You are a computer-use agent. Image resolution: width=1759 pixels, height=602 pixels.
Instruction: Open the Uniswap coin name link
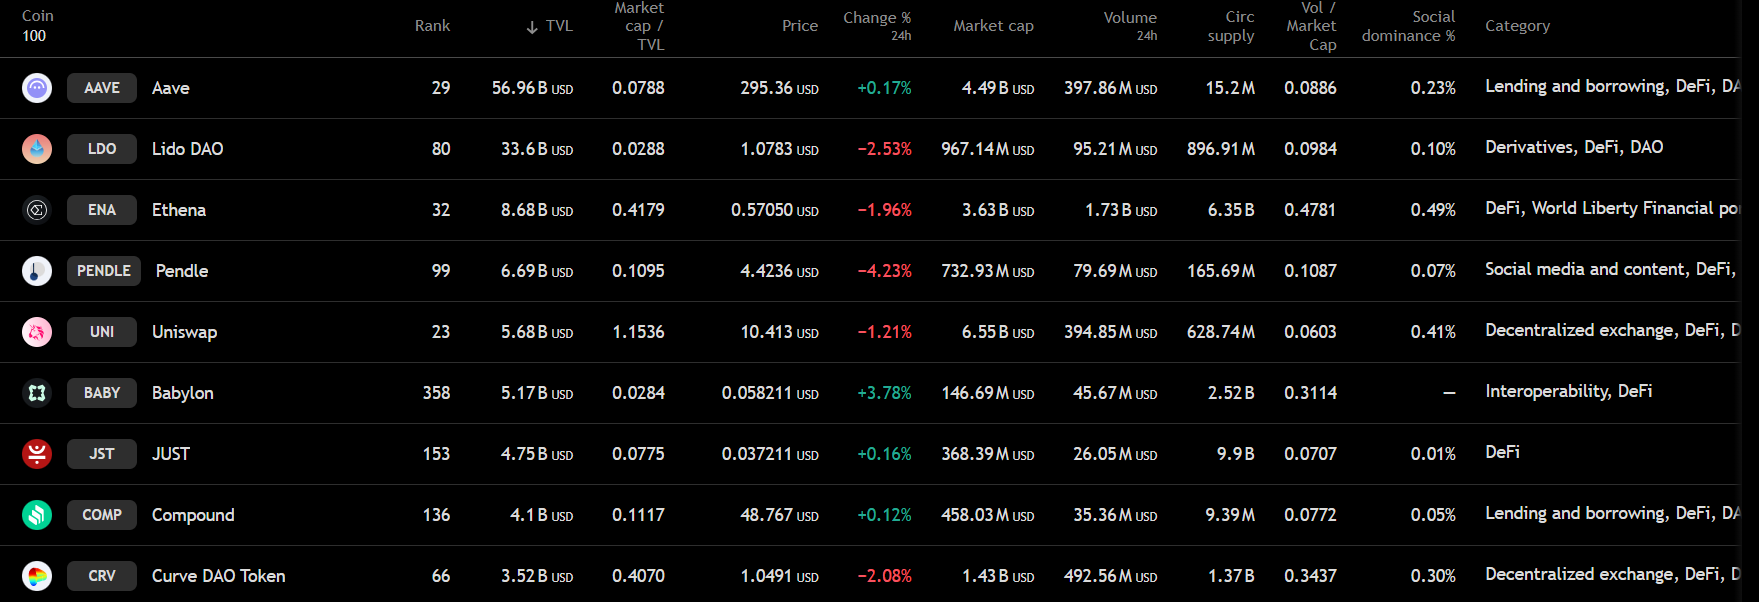[x=184, y=332]
